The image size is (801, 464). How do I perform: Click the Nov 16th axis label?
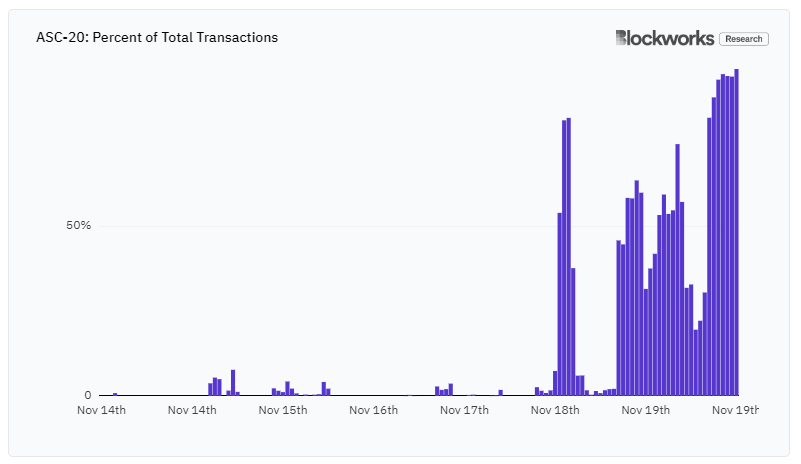click(373, 410)
